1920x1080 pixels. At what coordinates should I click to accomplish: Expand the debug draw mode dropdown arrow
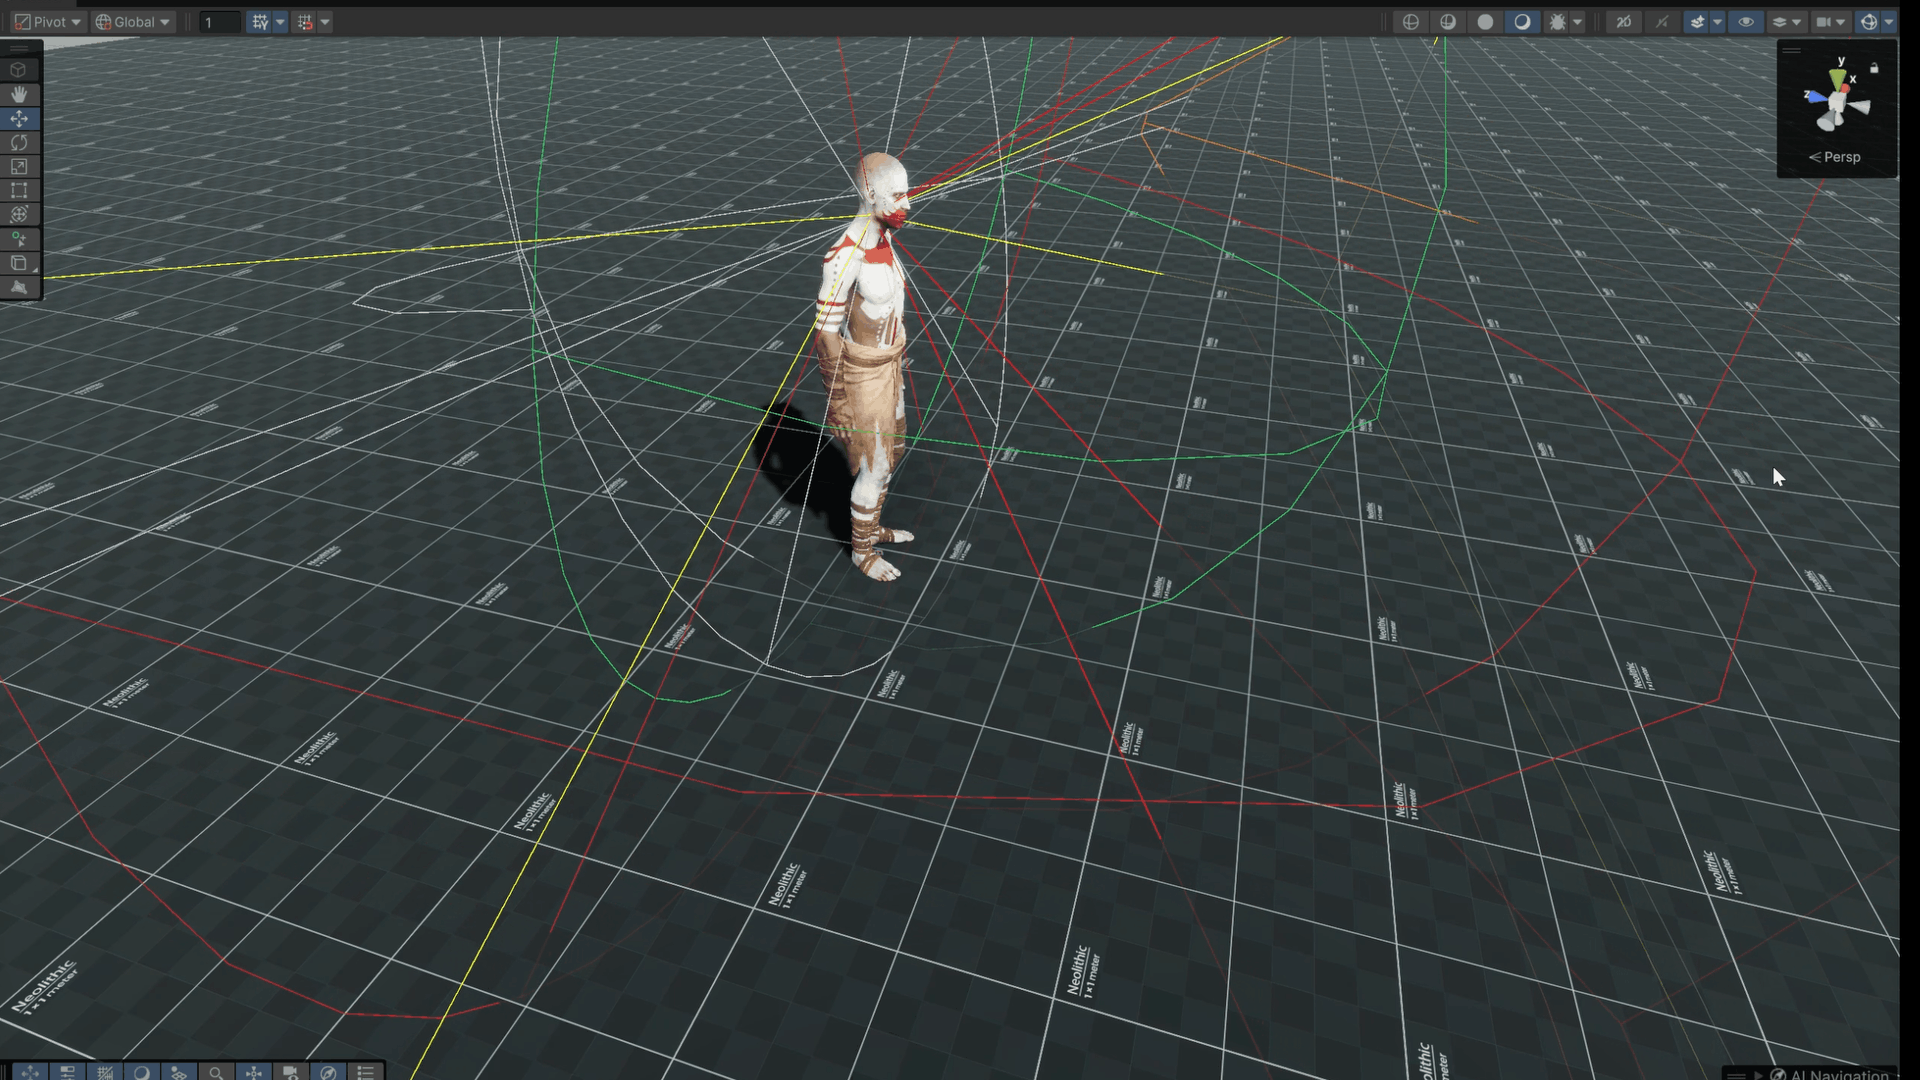(1578, 22)
